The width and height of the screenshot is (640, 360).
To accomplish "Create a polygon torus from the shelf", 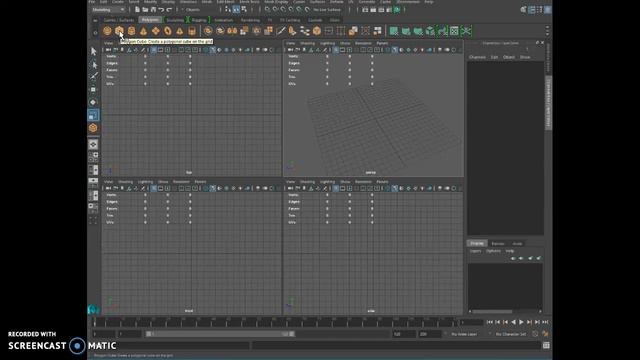I will pyautogui.click(x=168, y=31).
